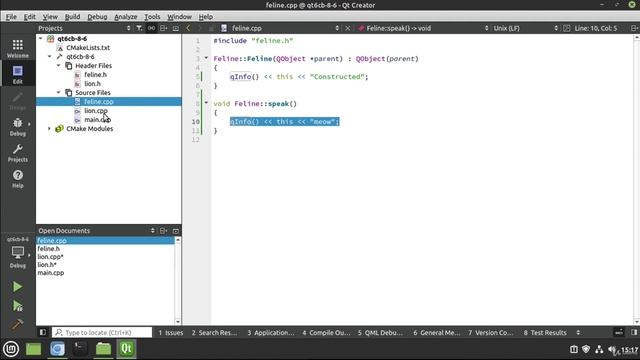Click the Qt Creator taskbar icon
The width and height of the screenshot is (640, 360).
(126, 349)
